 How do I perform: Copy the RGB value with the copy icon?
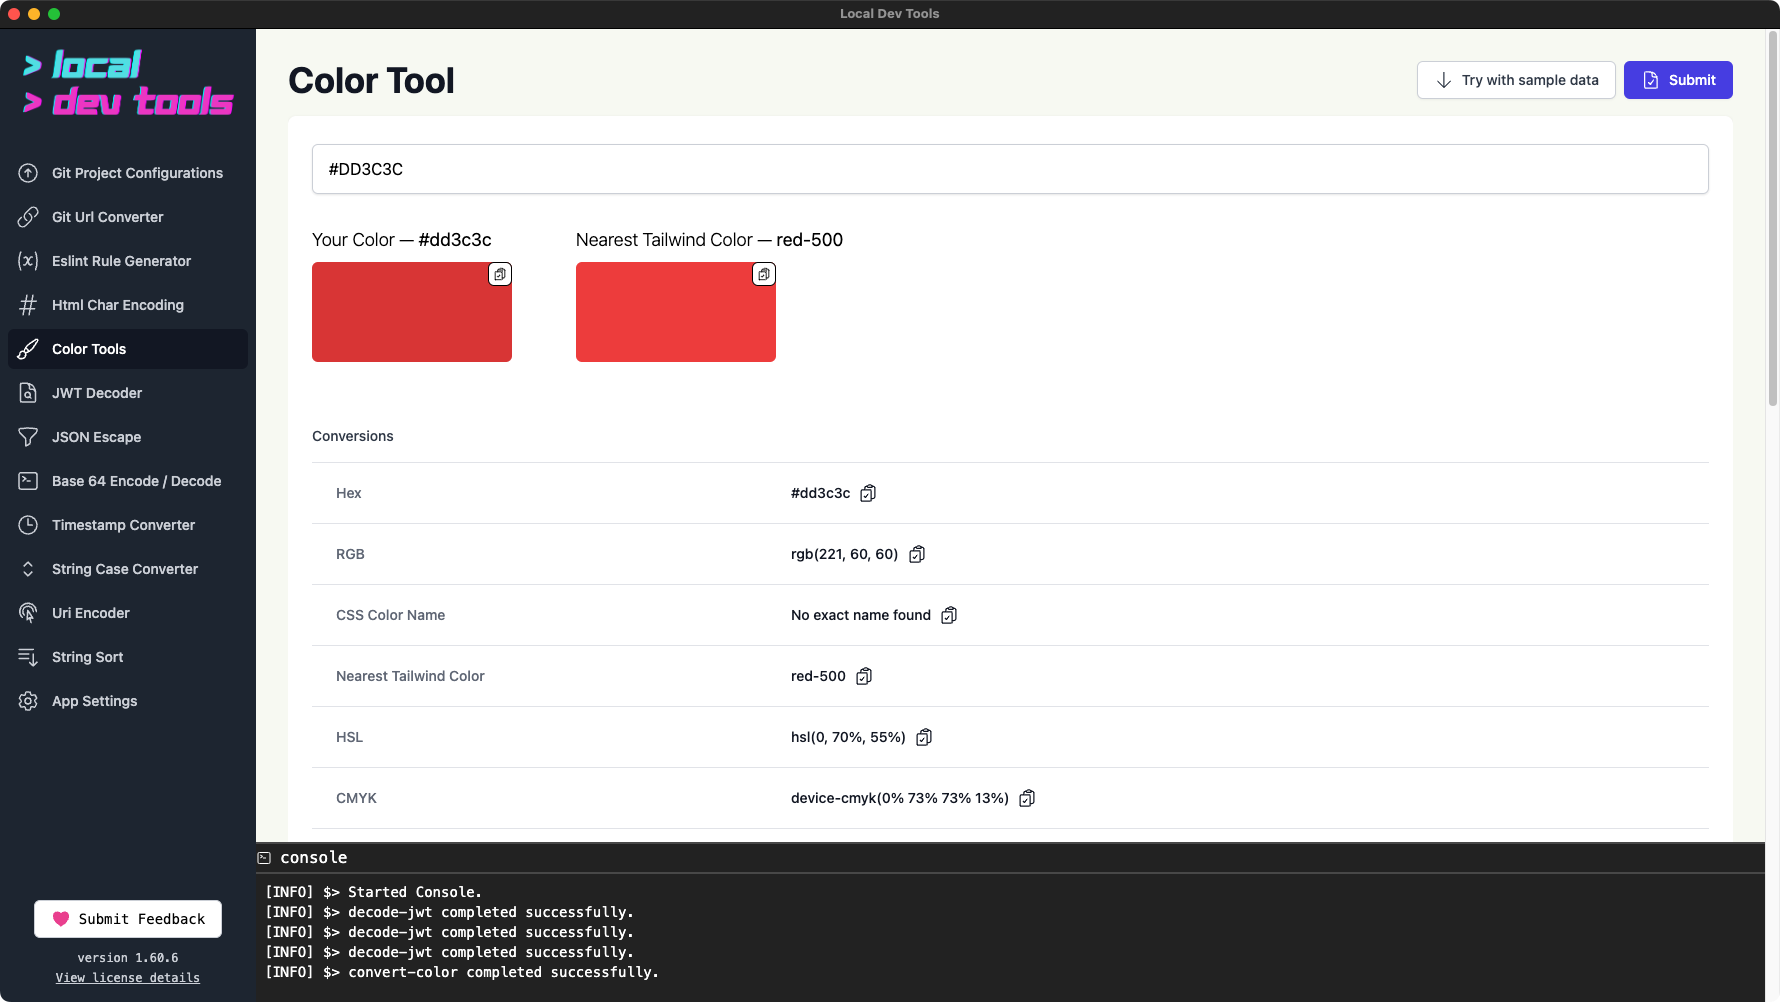(x=917, y=554)
